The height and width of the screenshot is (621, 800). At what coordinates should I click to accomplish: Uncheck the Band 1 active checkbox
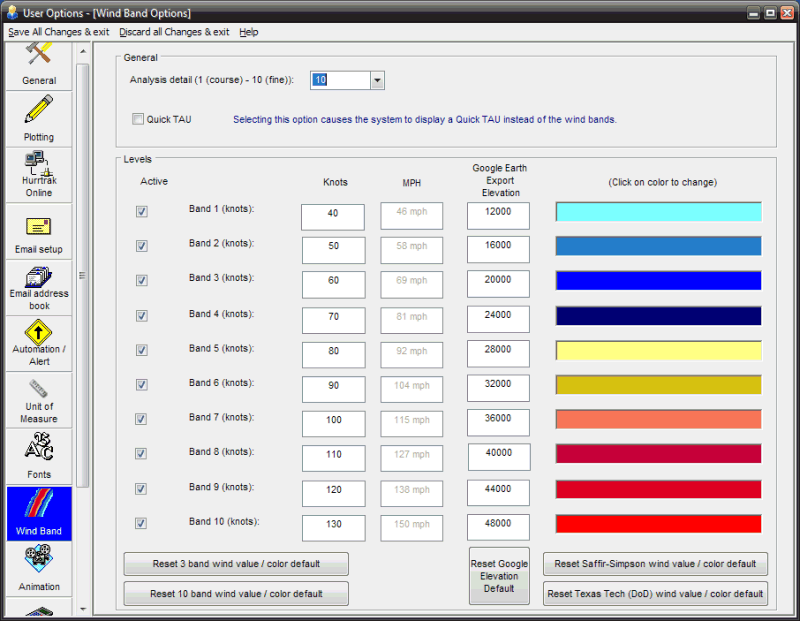tap(142, 212)
